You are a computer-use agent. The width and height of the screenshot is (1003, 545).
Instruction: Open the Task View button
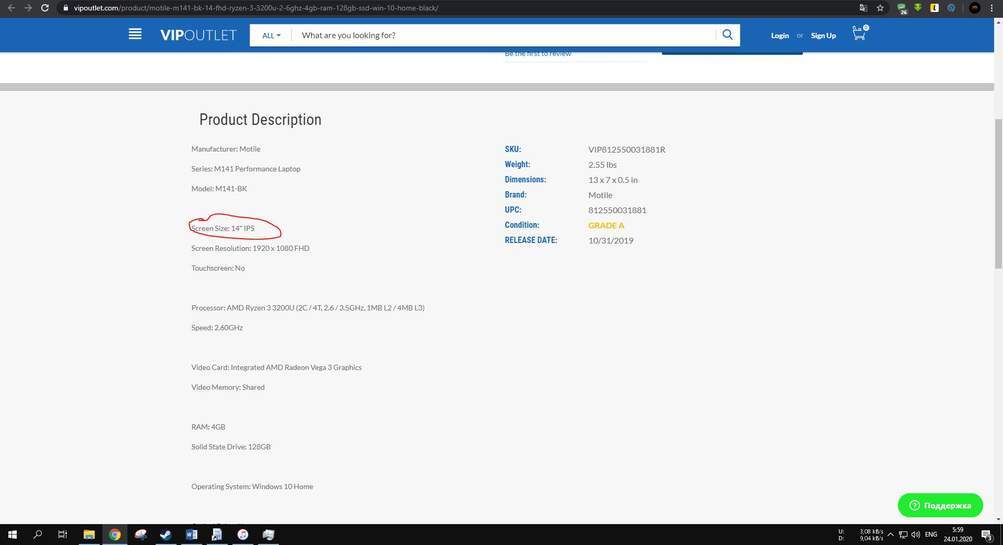click(62, 535)
